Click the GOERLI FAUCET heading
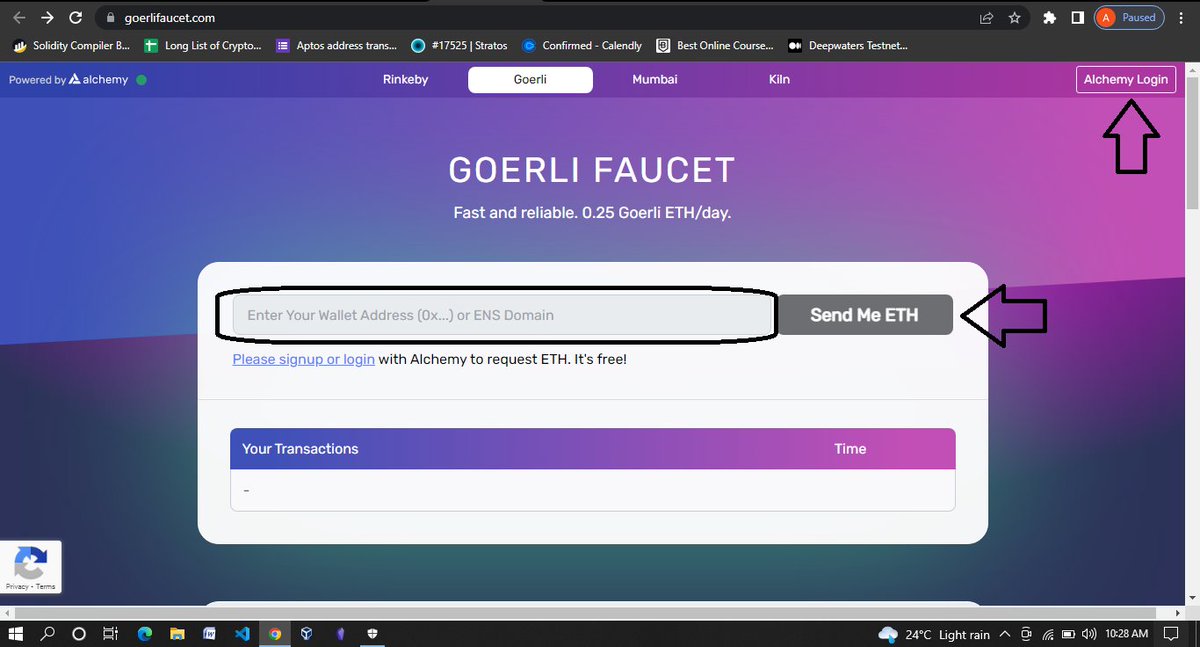1200x647 pixels. coord(592,171)
